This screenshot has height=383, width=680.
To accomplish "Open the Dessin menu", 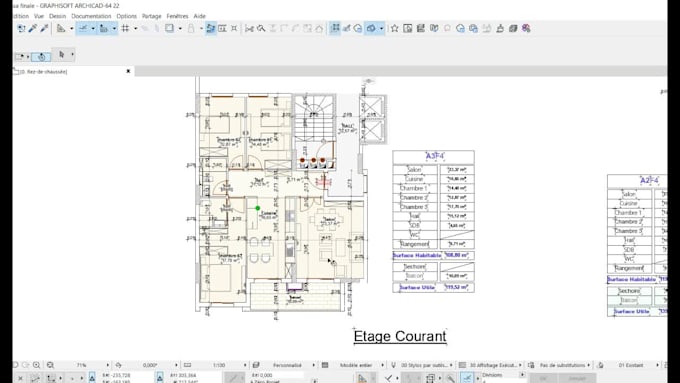I will tap(58, 16).
